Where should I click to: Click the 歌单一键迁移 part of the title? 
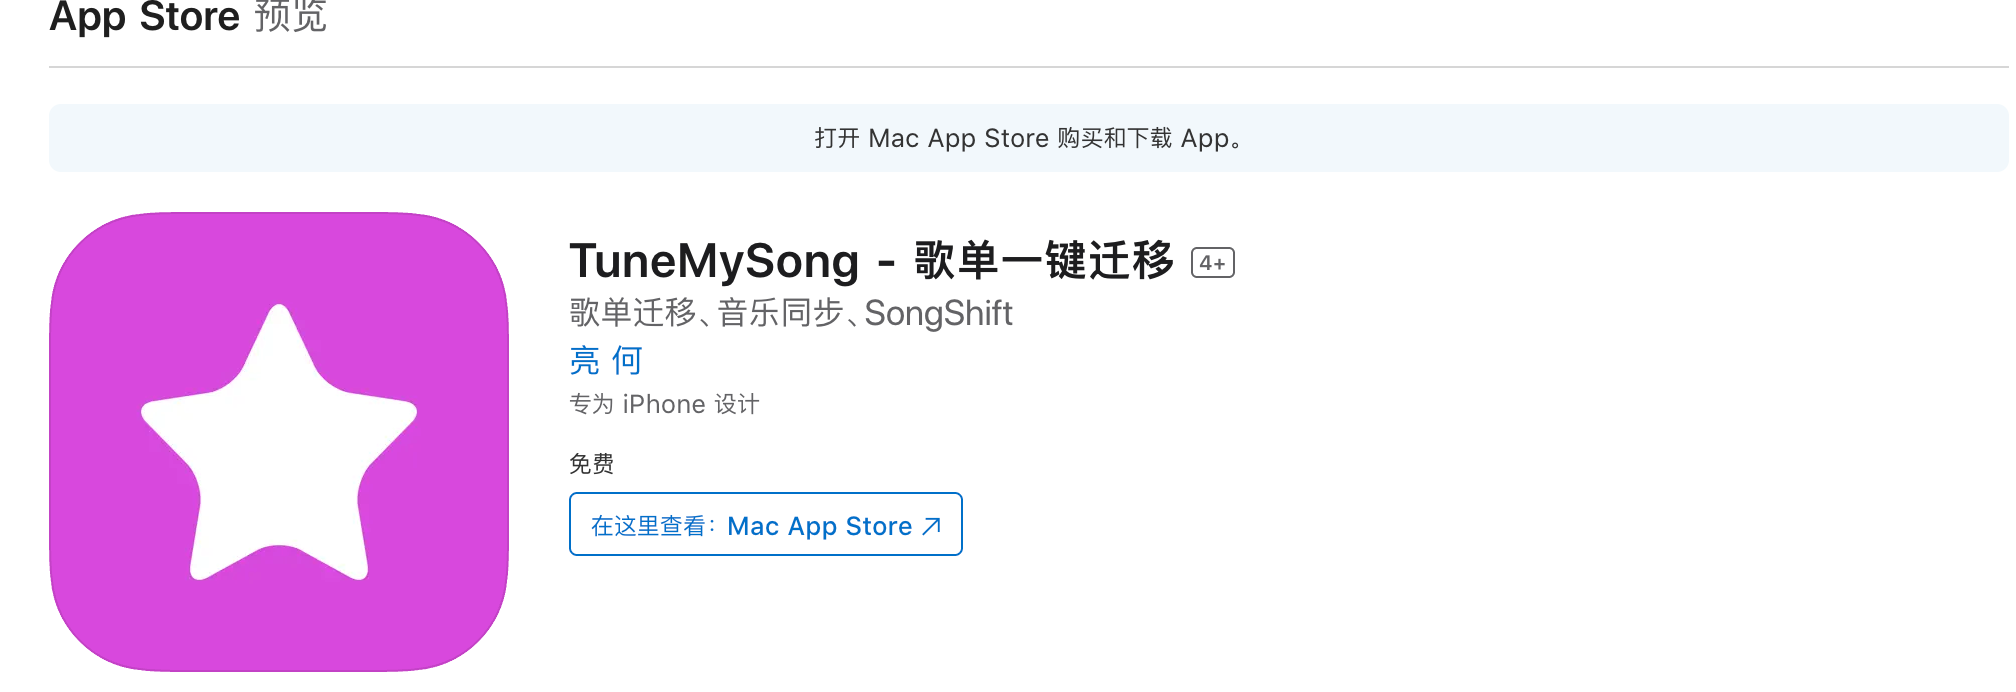(x=1044, y=261)
